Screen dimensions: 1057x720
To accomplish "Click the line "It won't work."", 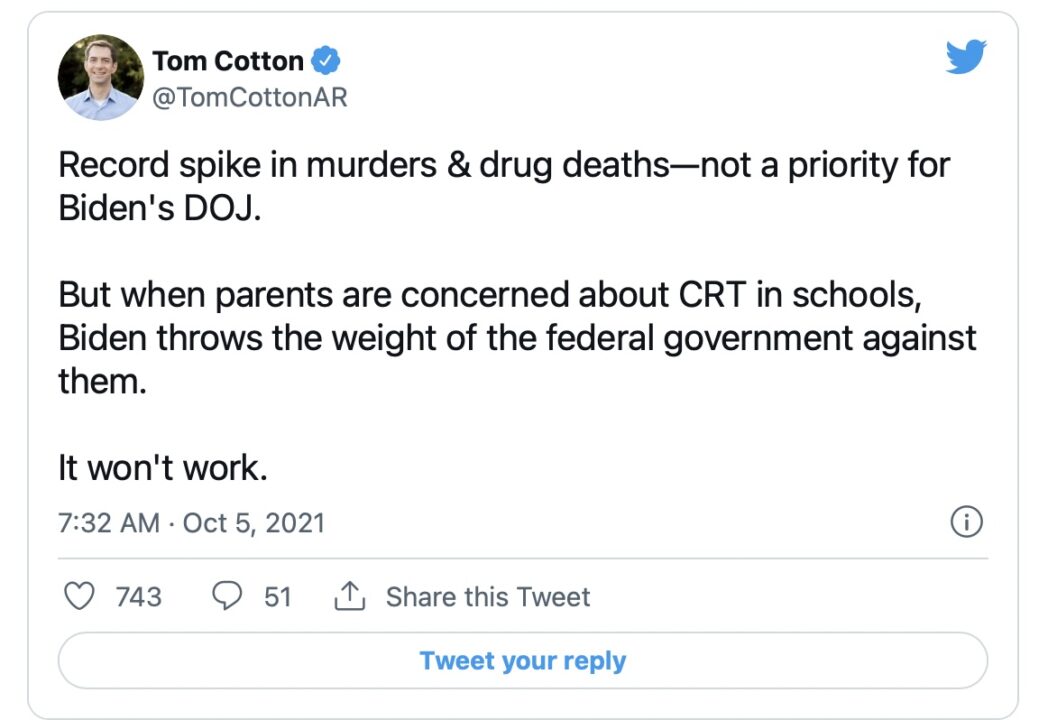I will pyautogui.click(x=163, y=468).
